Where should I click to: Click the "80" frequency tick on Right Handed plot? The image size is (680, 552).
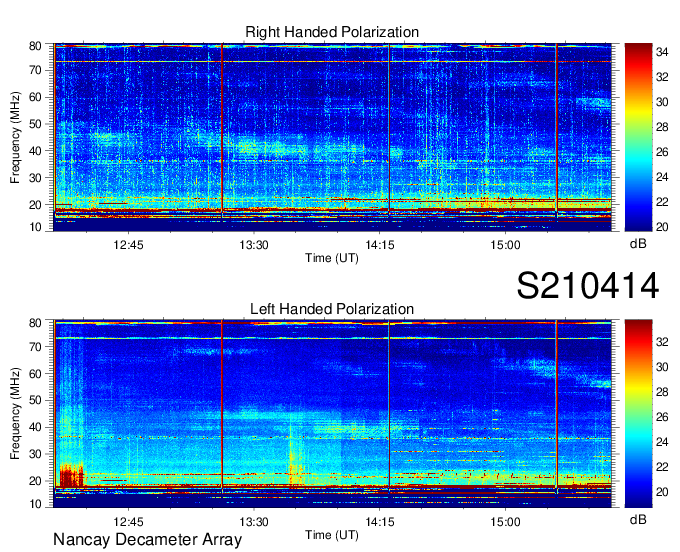[36, 46]
